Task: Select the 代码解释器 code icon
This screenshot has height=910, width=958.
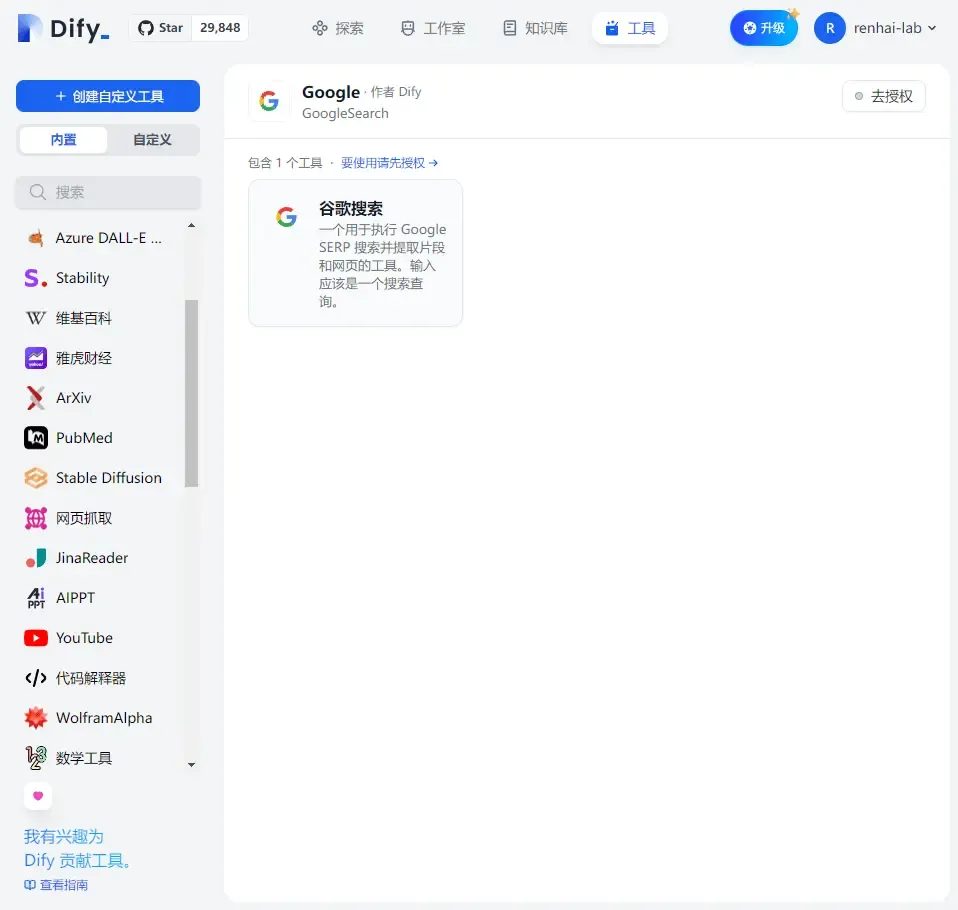Action: click(36, 678)
